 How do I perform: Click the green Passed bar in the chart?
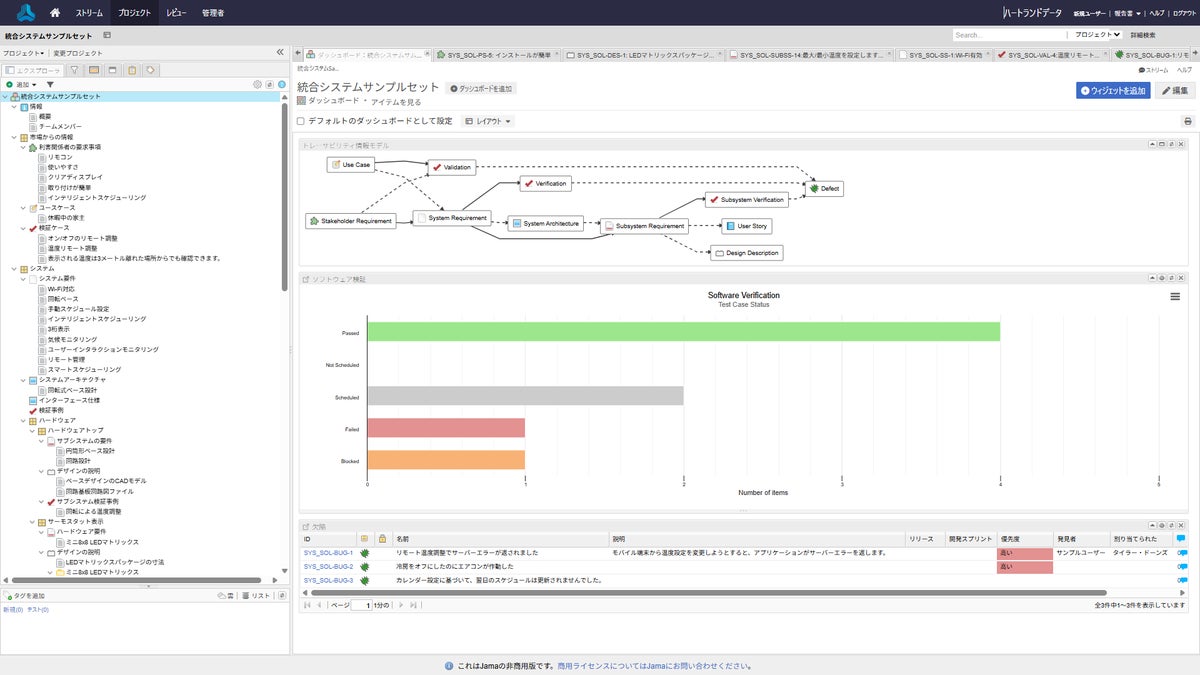684,332
